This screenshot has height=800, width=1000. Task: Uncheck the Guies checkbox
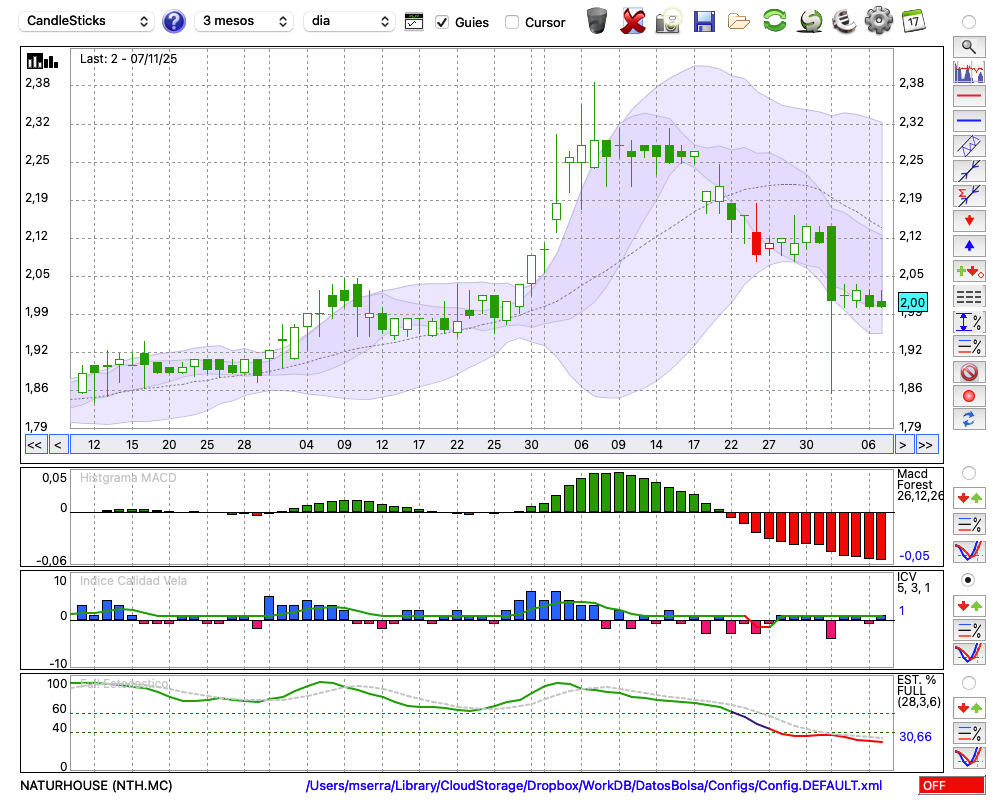click(442, 22)
